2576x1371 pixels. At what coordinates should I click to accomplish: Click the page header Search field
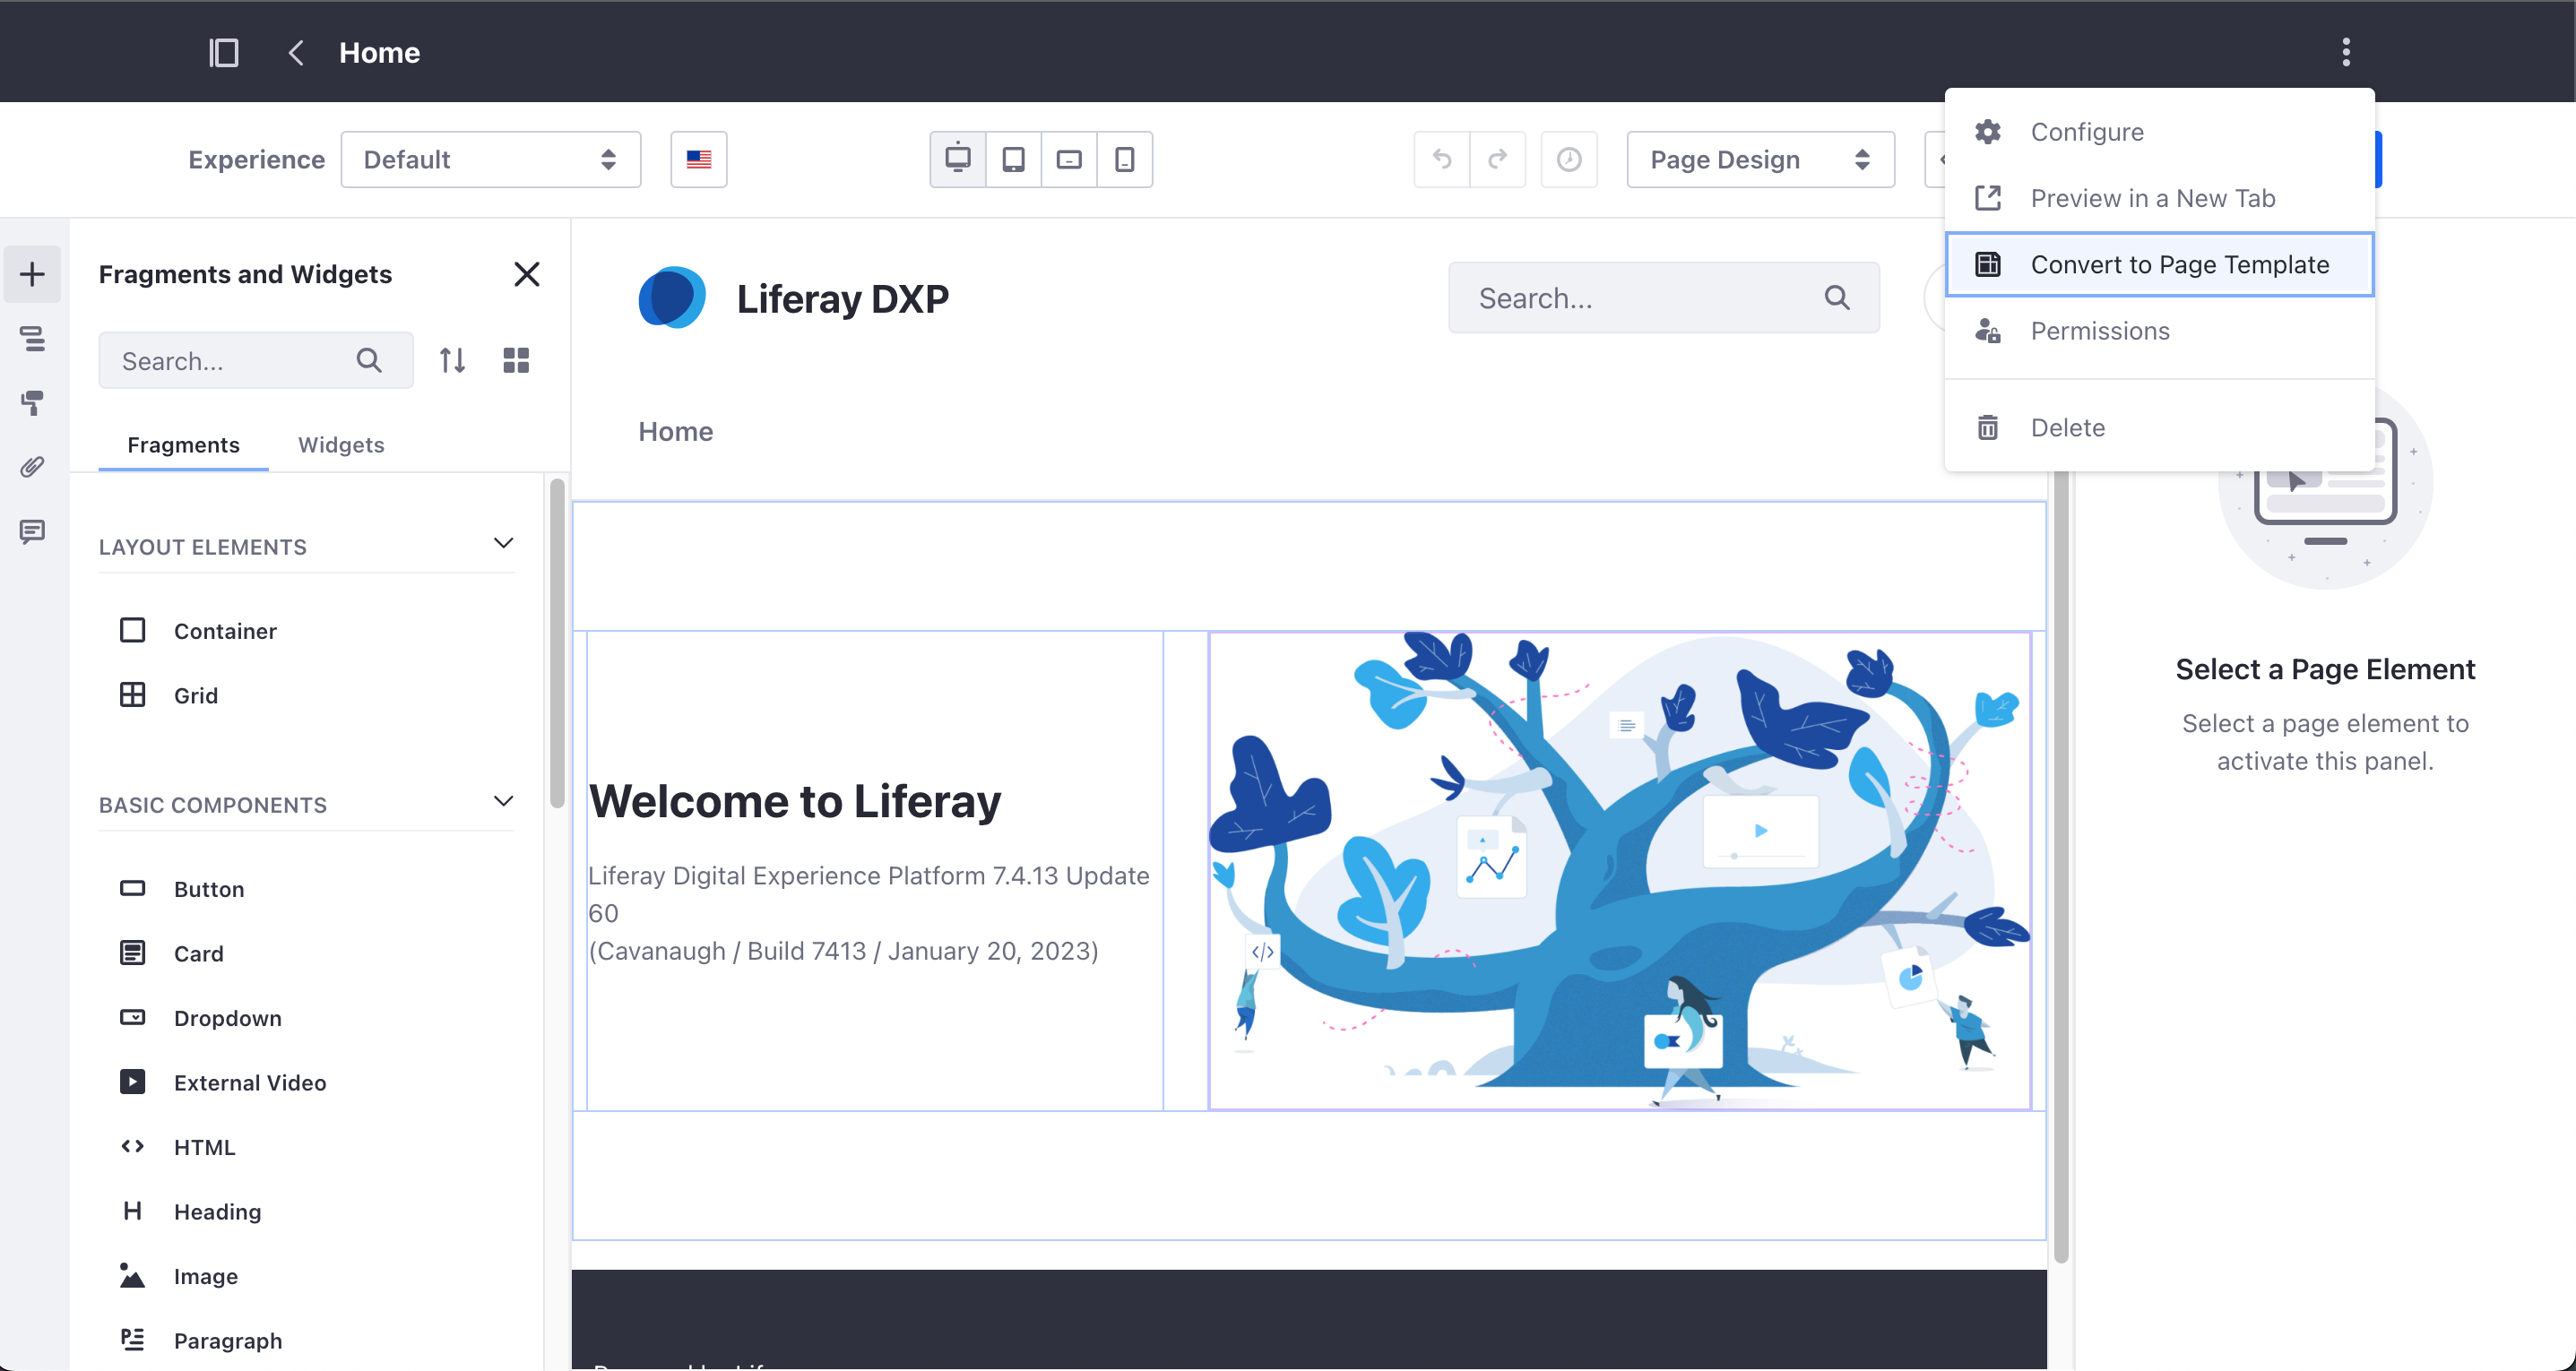(x=1663, y=297)
